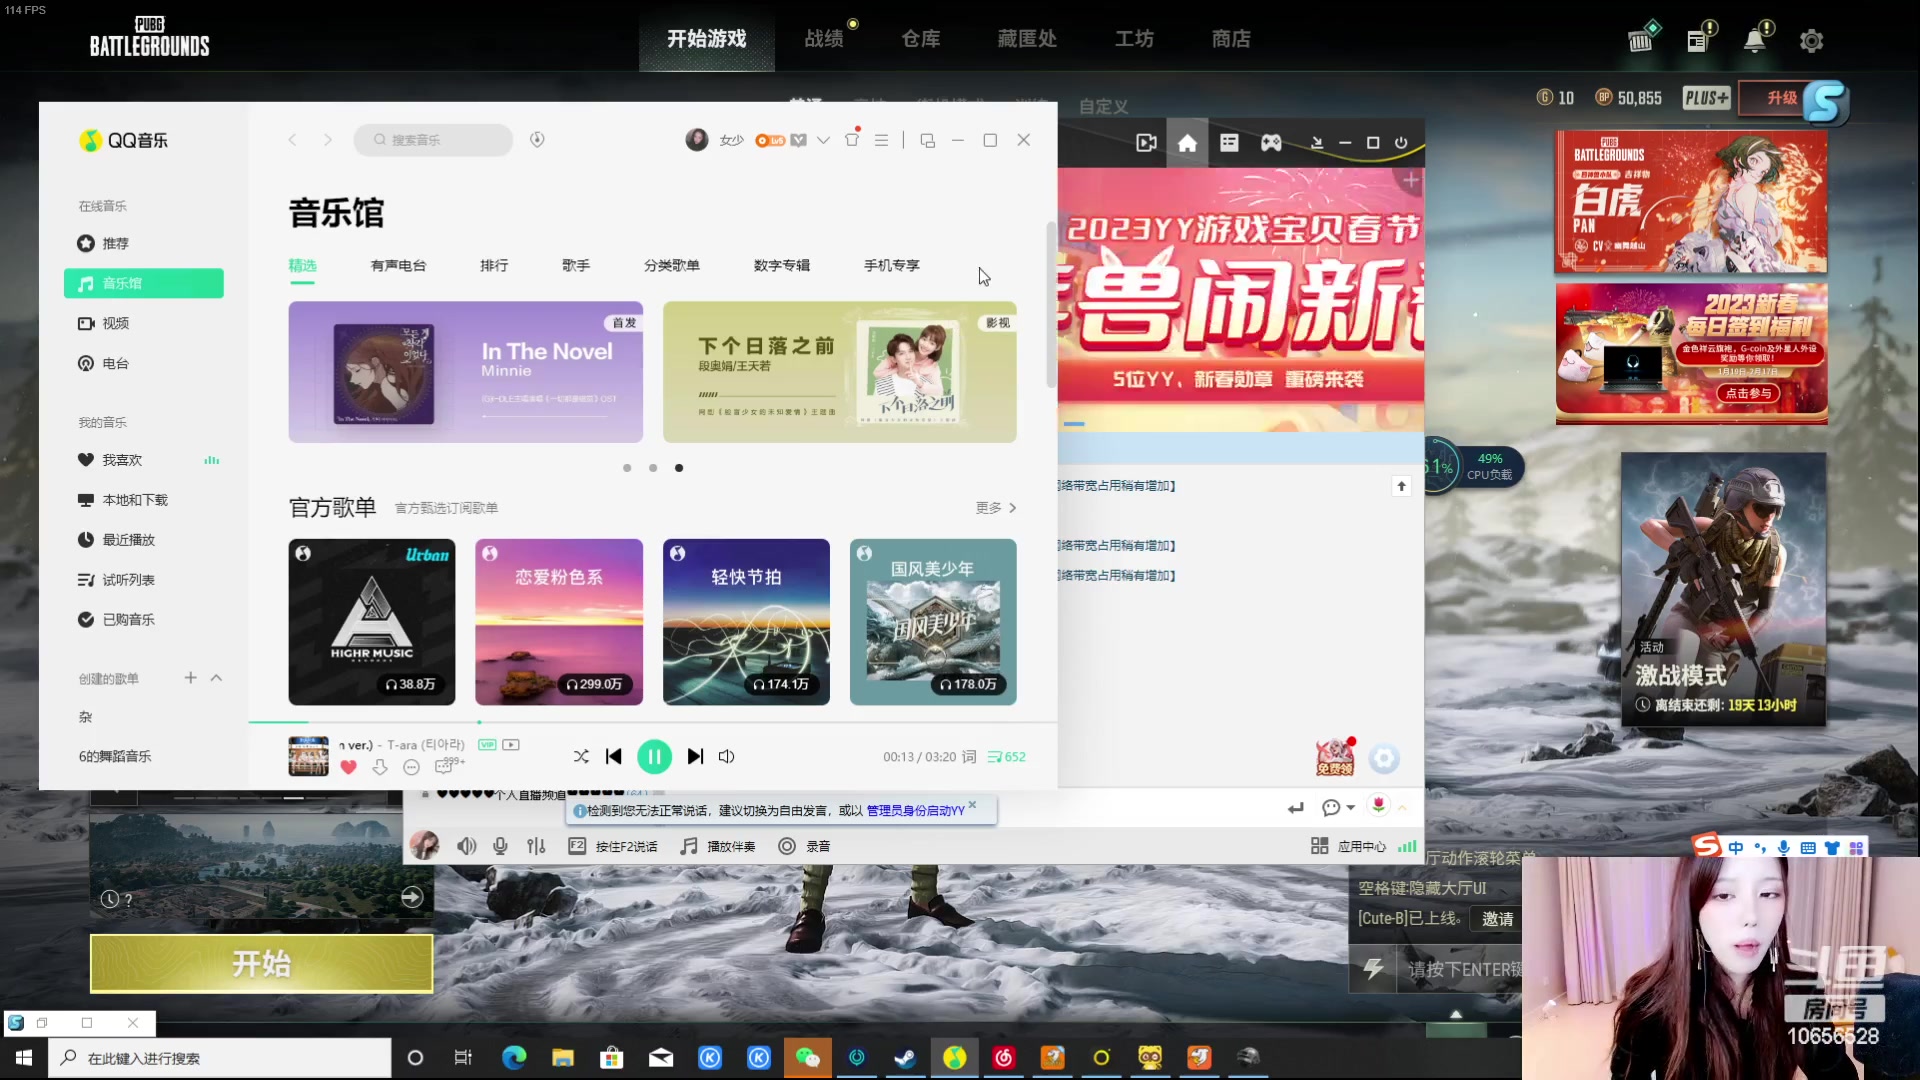Open MV video for current song
Image resolution: width=1920 pixels, height=1080 pixels.
tap(511, 745)
